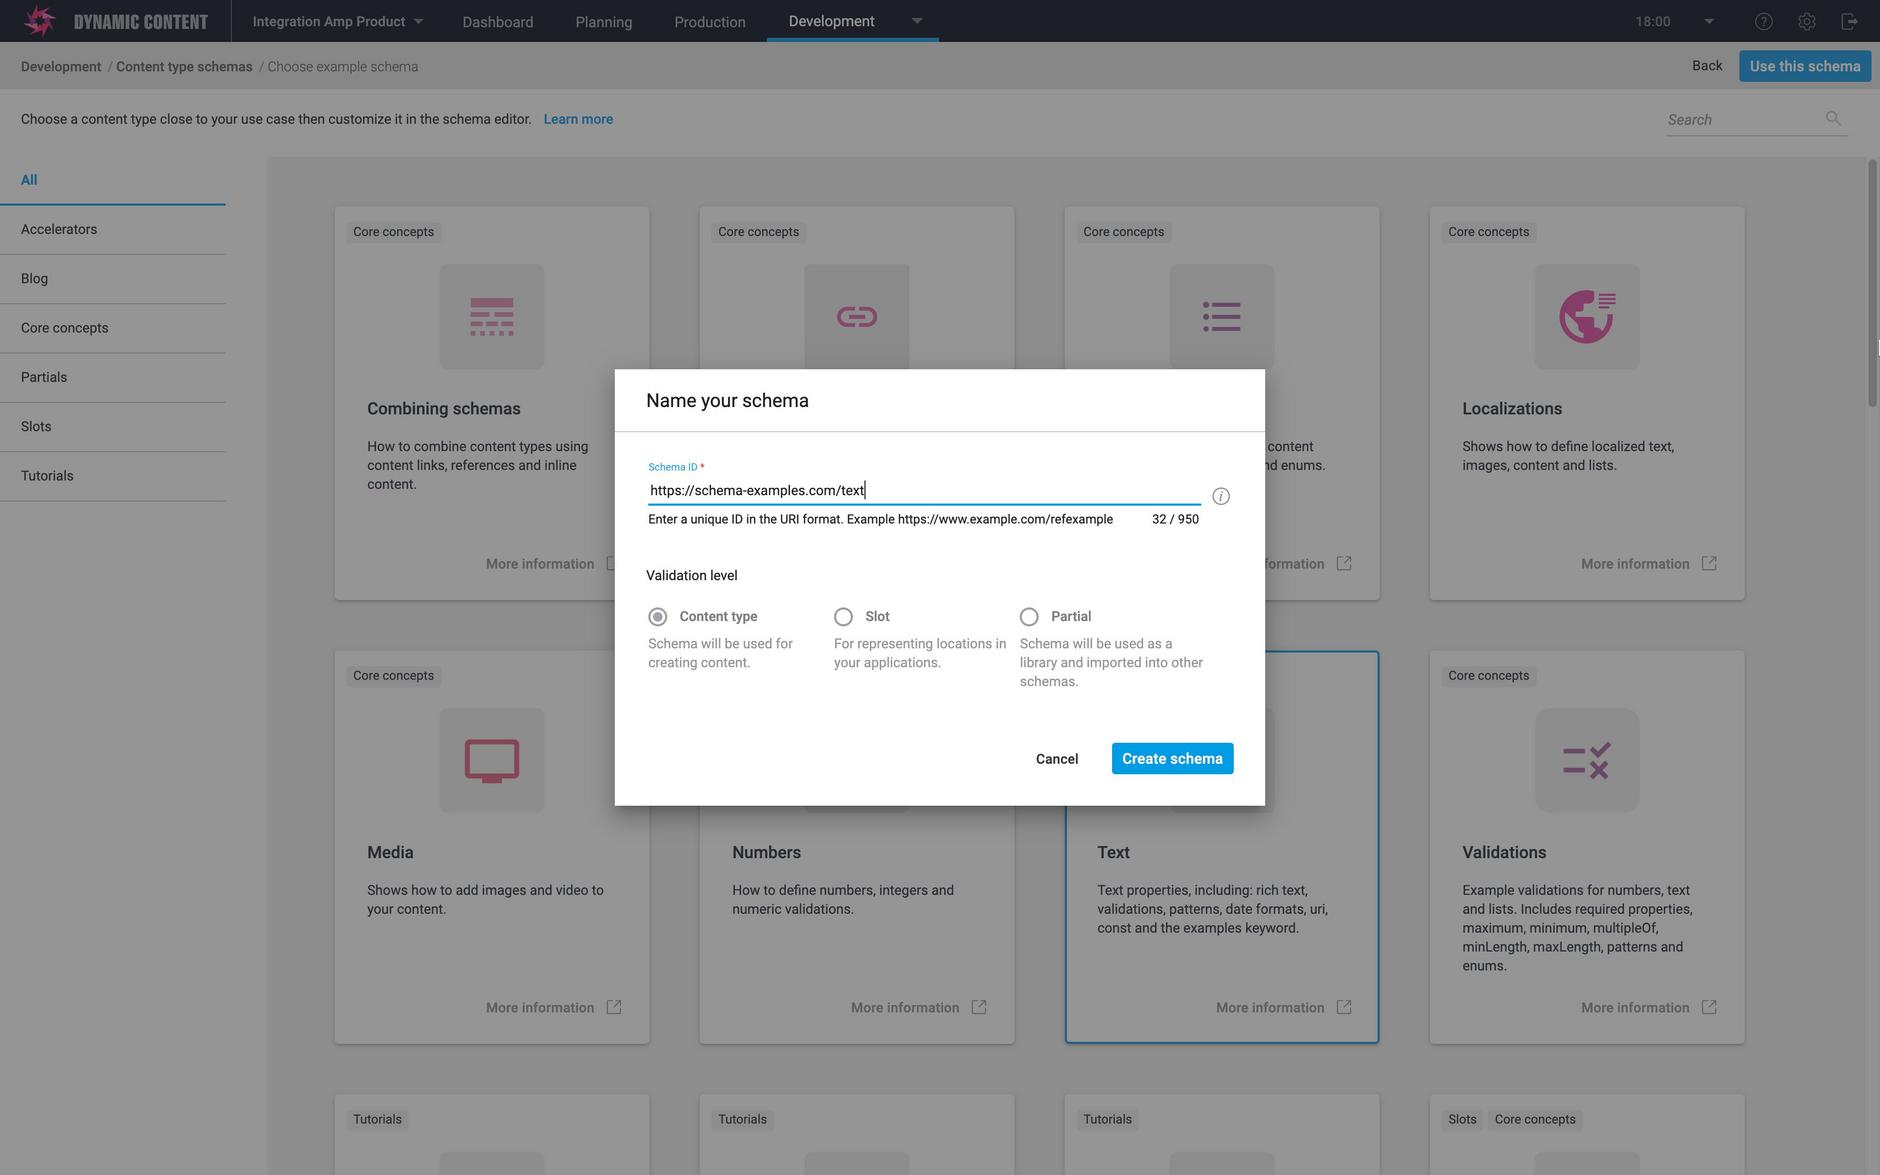Select the Slot validation level

click(x=843, y=617)
